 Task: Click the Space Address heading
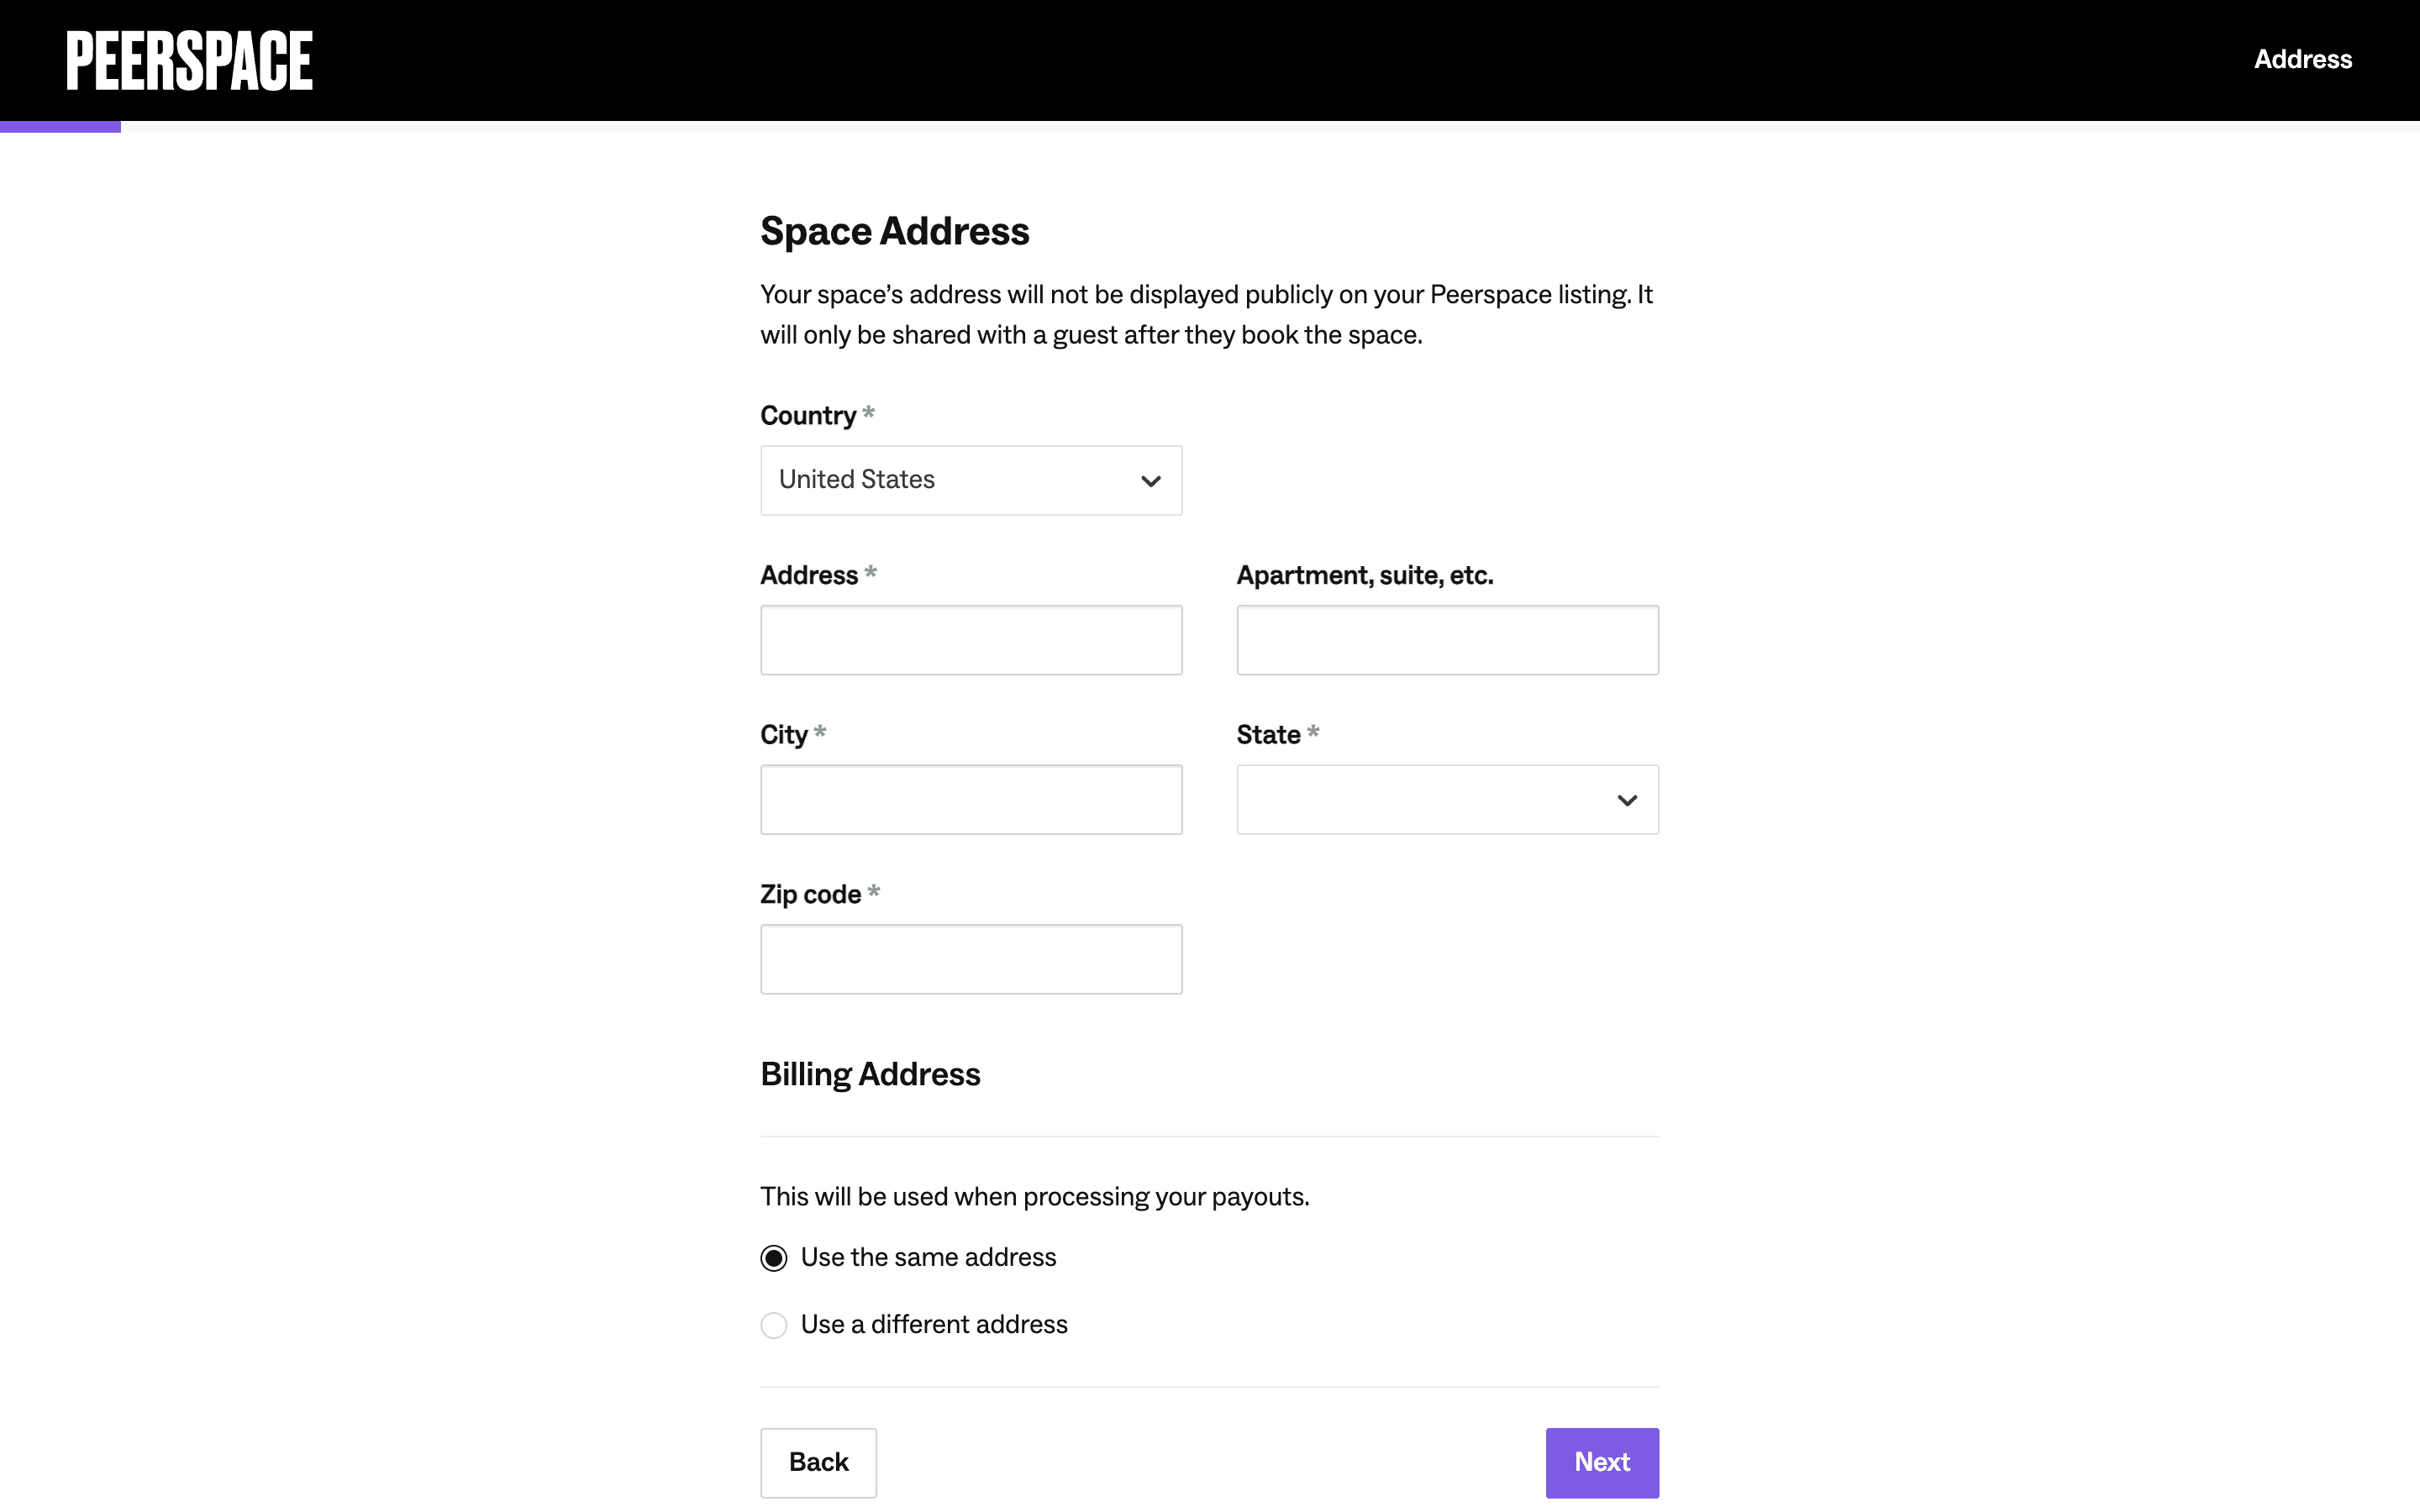894,231
